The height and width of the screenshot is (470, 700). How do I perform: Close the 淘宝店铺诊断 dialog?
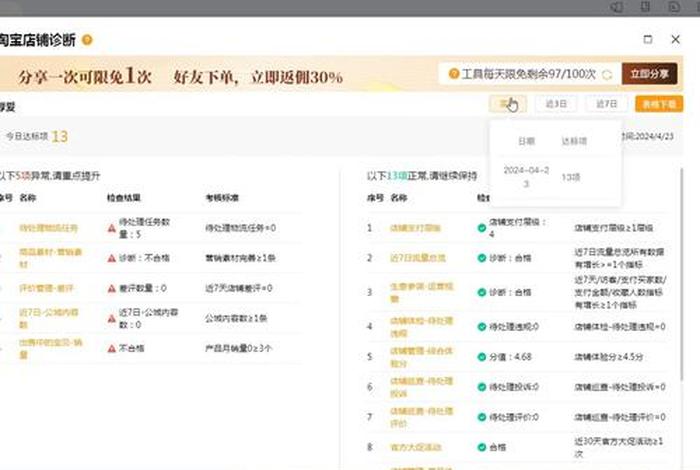675,39
